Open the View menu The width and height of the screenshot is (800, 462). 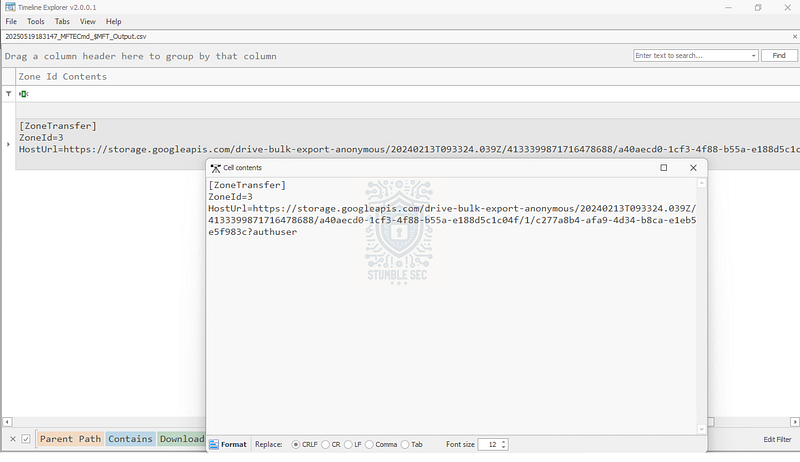click(x=87, y=21)
